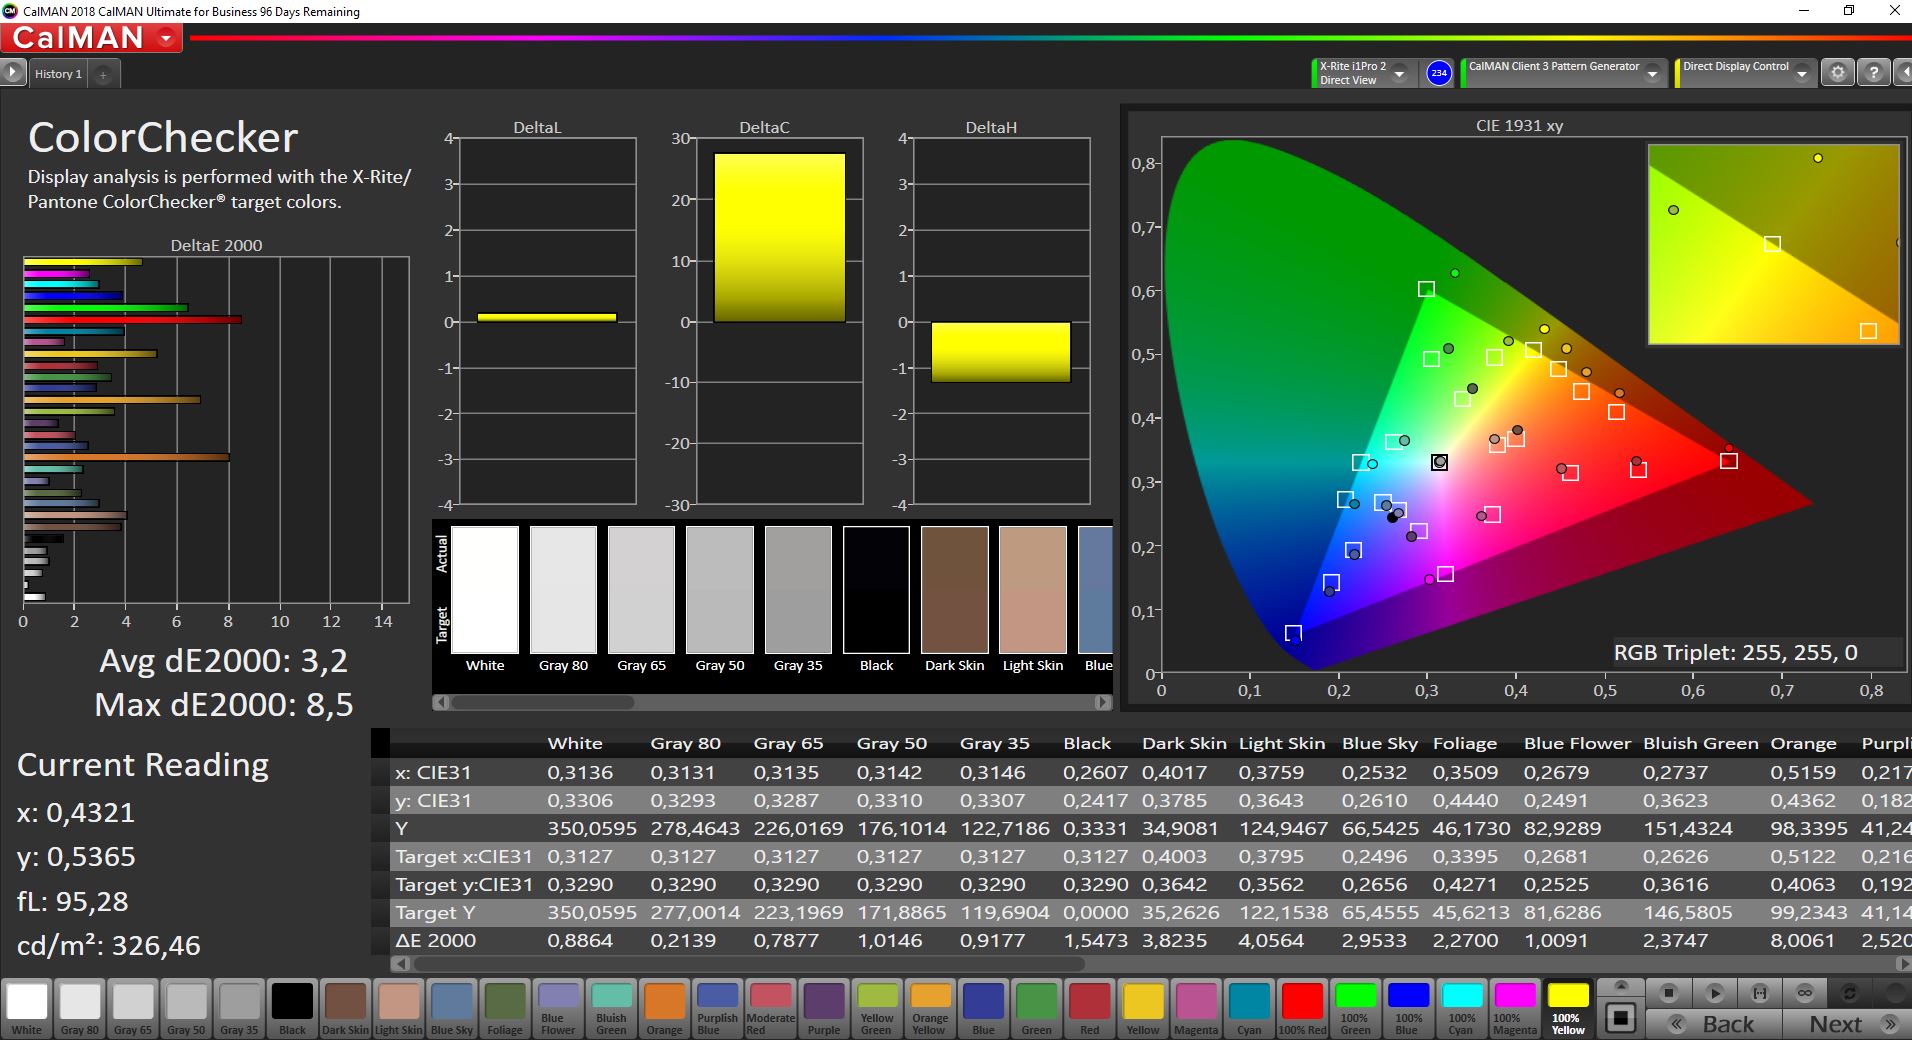Expand the Direct Display Control dropdown
The height and width of the screenshot is (1040, 1912).
[1802, 74]
